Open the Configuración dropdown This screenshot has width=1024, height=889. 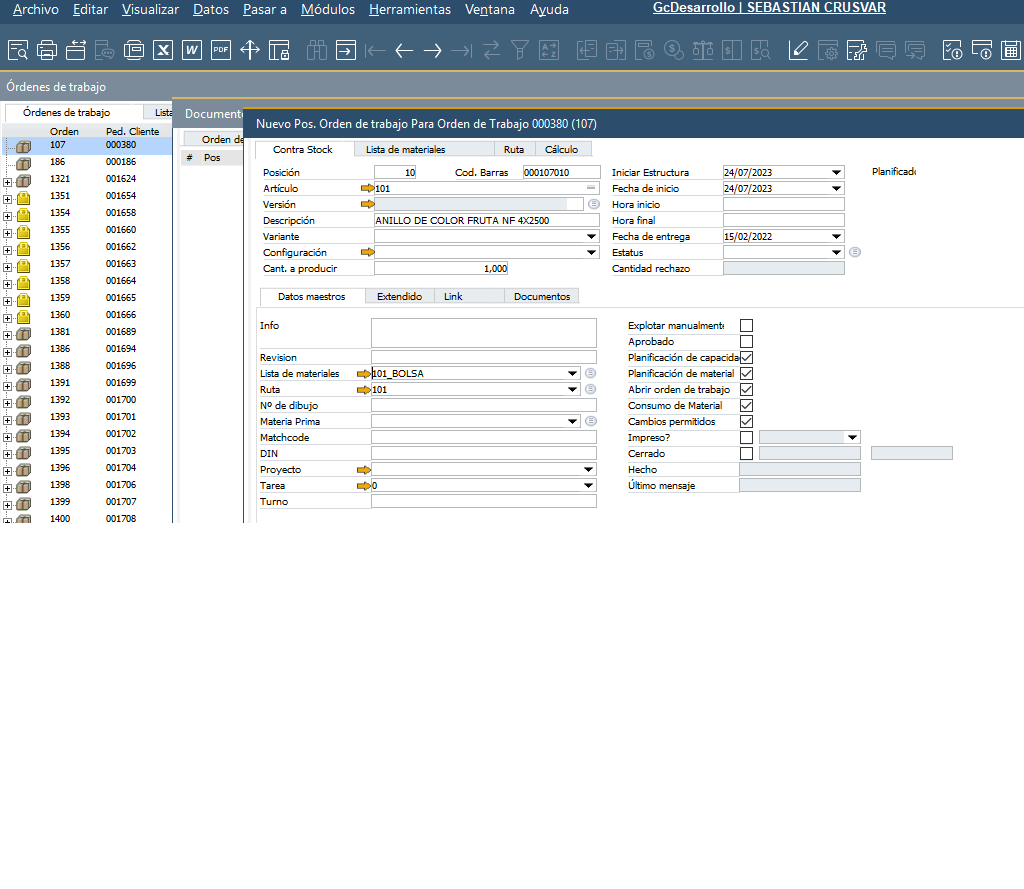tap(591, 252)
